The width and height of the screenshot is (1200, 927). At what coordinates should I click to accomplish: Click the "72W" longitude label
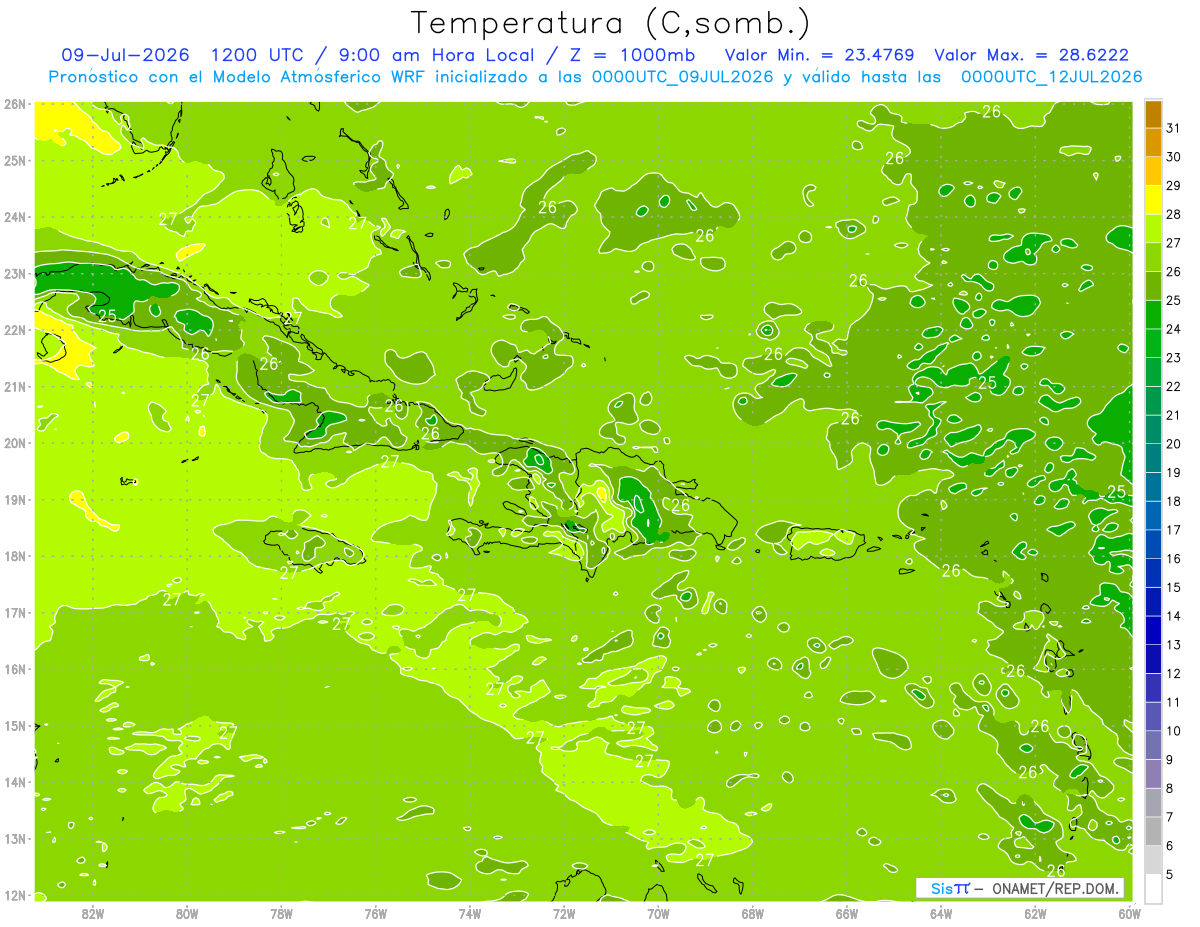pyautogui.click(x=564, y=913)
